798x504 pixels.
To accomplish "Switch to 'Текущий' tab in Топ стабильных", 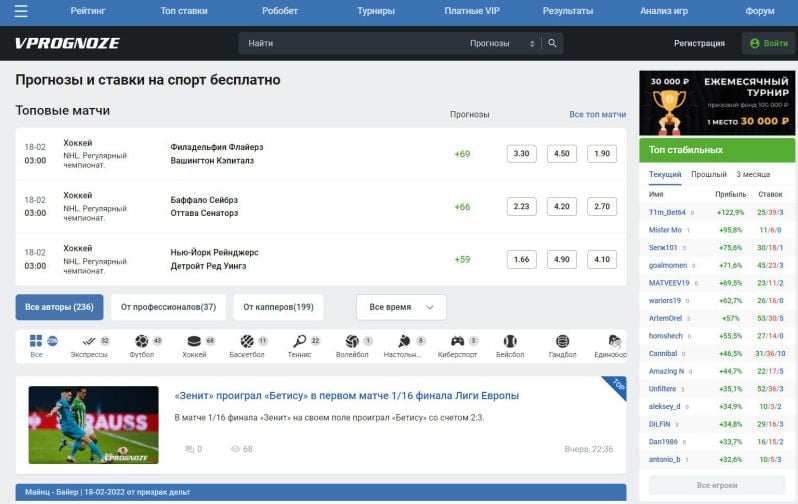I will (x=665, y=174).
